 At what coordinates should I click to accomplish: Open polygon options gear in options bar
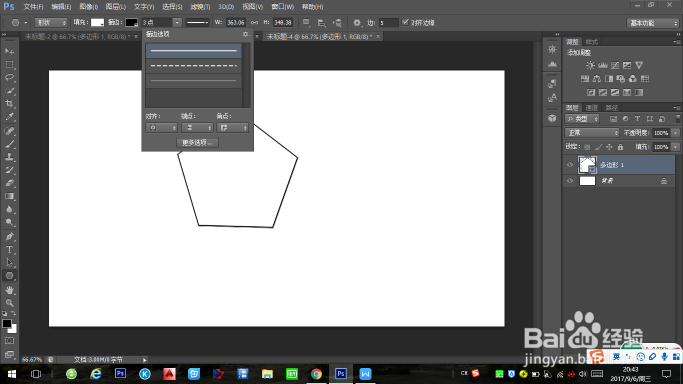click(x=357, y=23)
